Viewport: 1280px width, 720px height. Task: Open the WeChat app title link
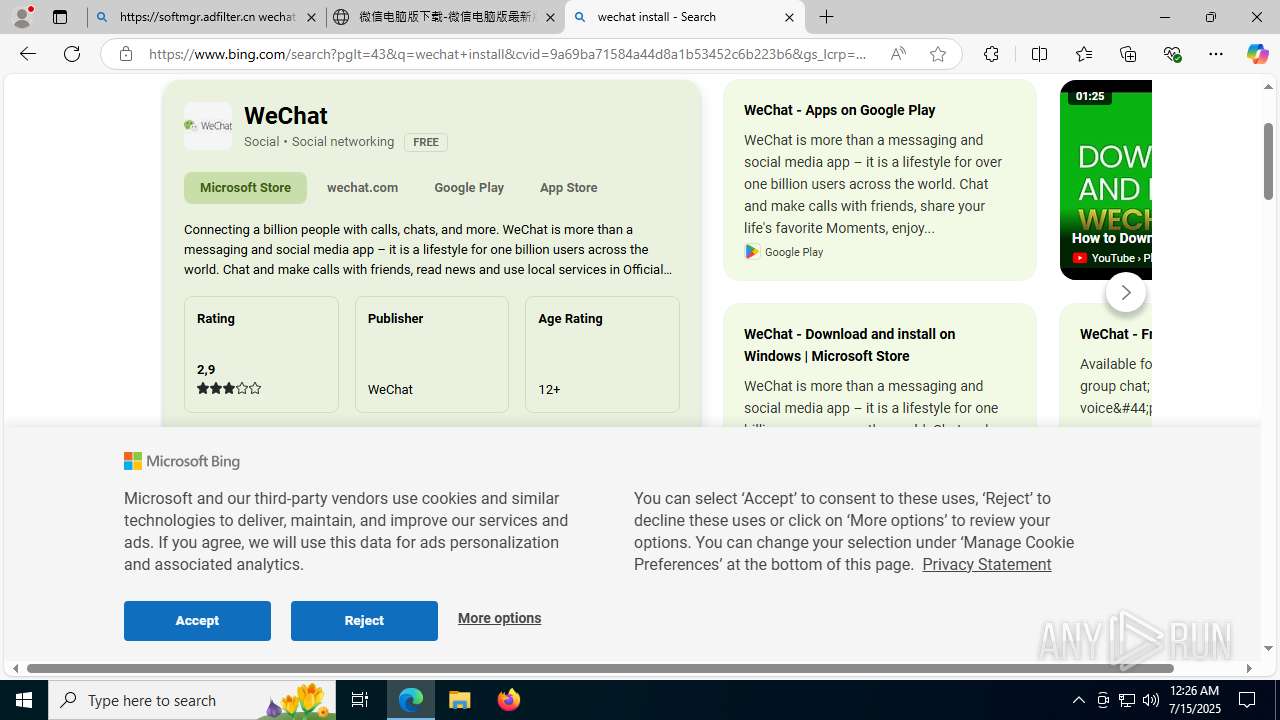coord(286,116)
